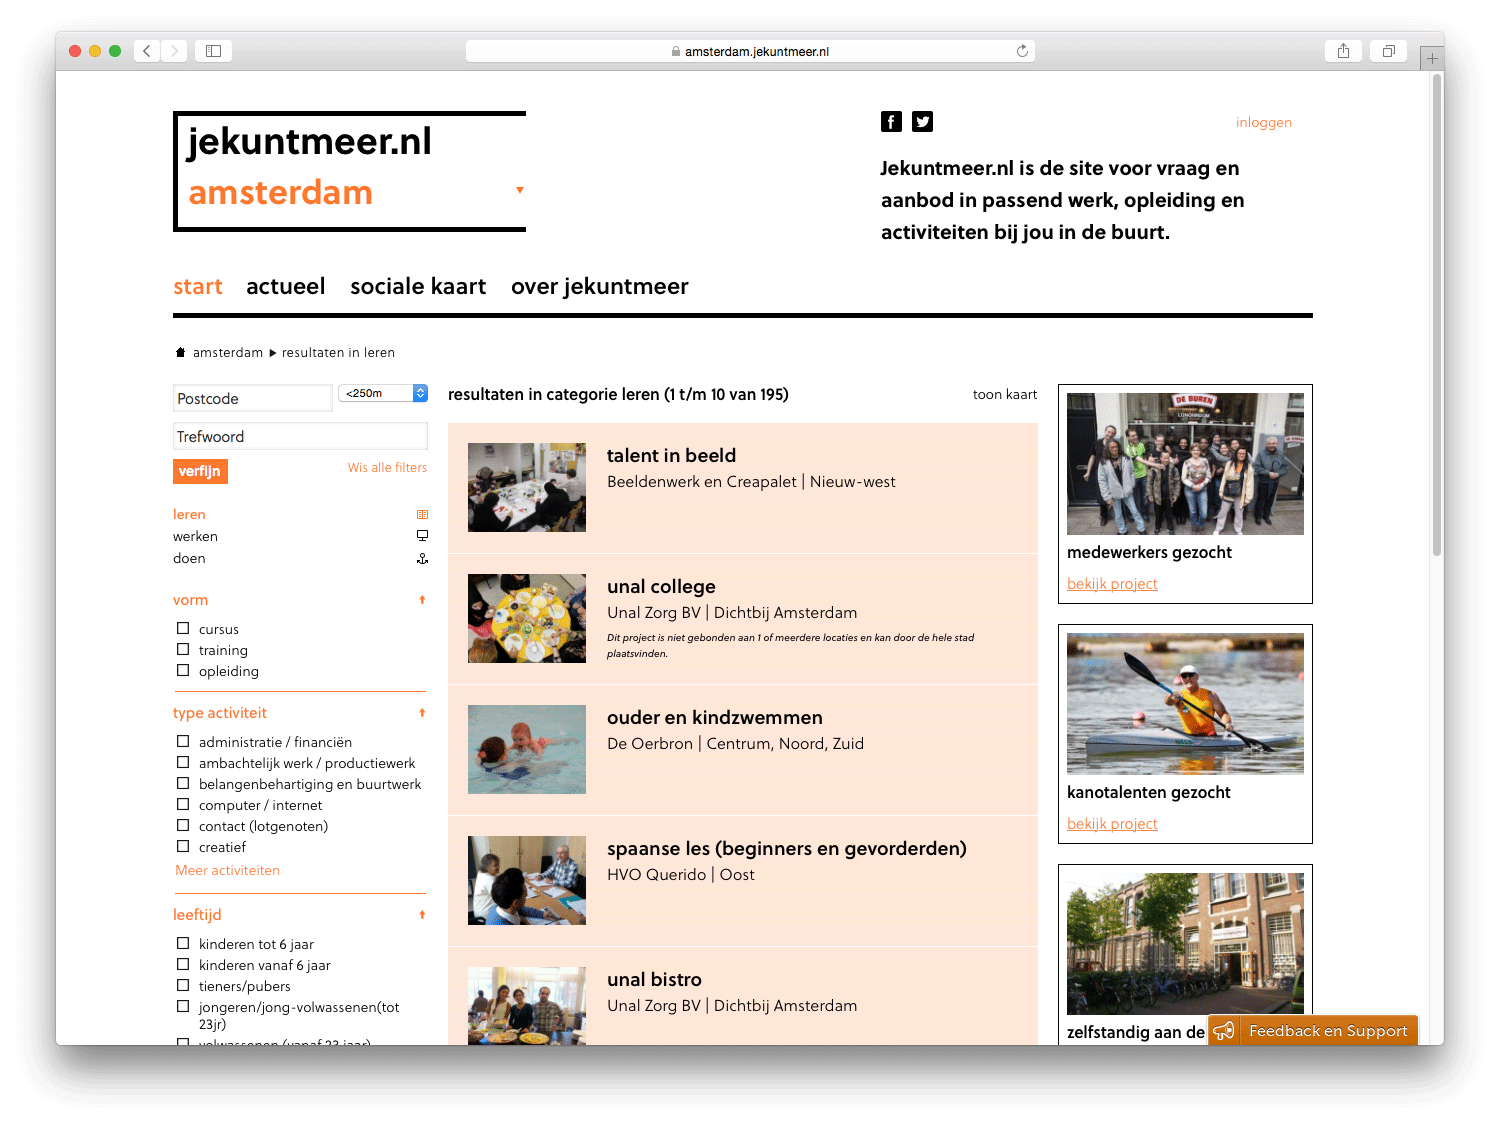Viewport: 1500px width, 1125px height.
Task: Open bekijk project under kanotalenten gezocht
Action: [x=1112, y=824]
